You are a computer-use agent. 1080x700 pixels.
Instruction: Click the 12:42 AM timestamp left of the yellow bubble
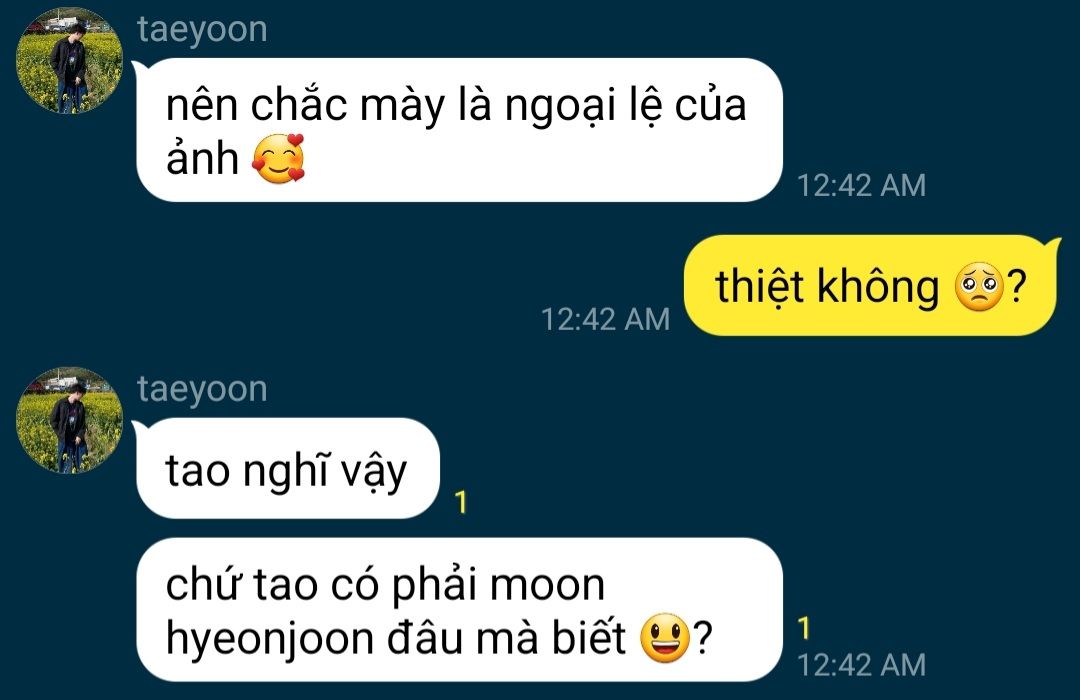(605, 319)
